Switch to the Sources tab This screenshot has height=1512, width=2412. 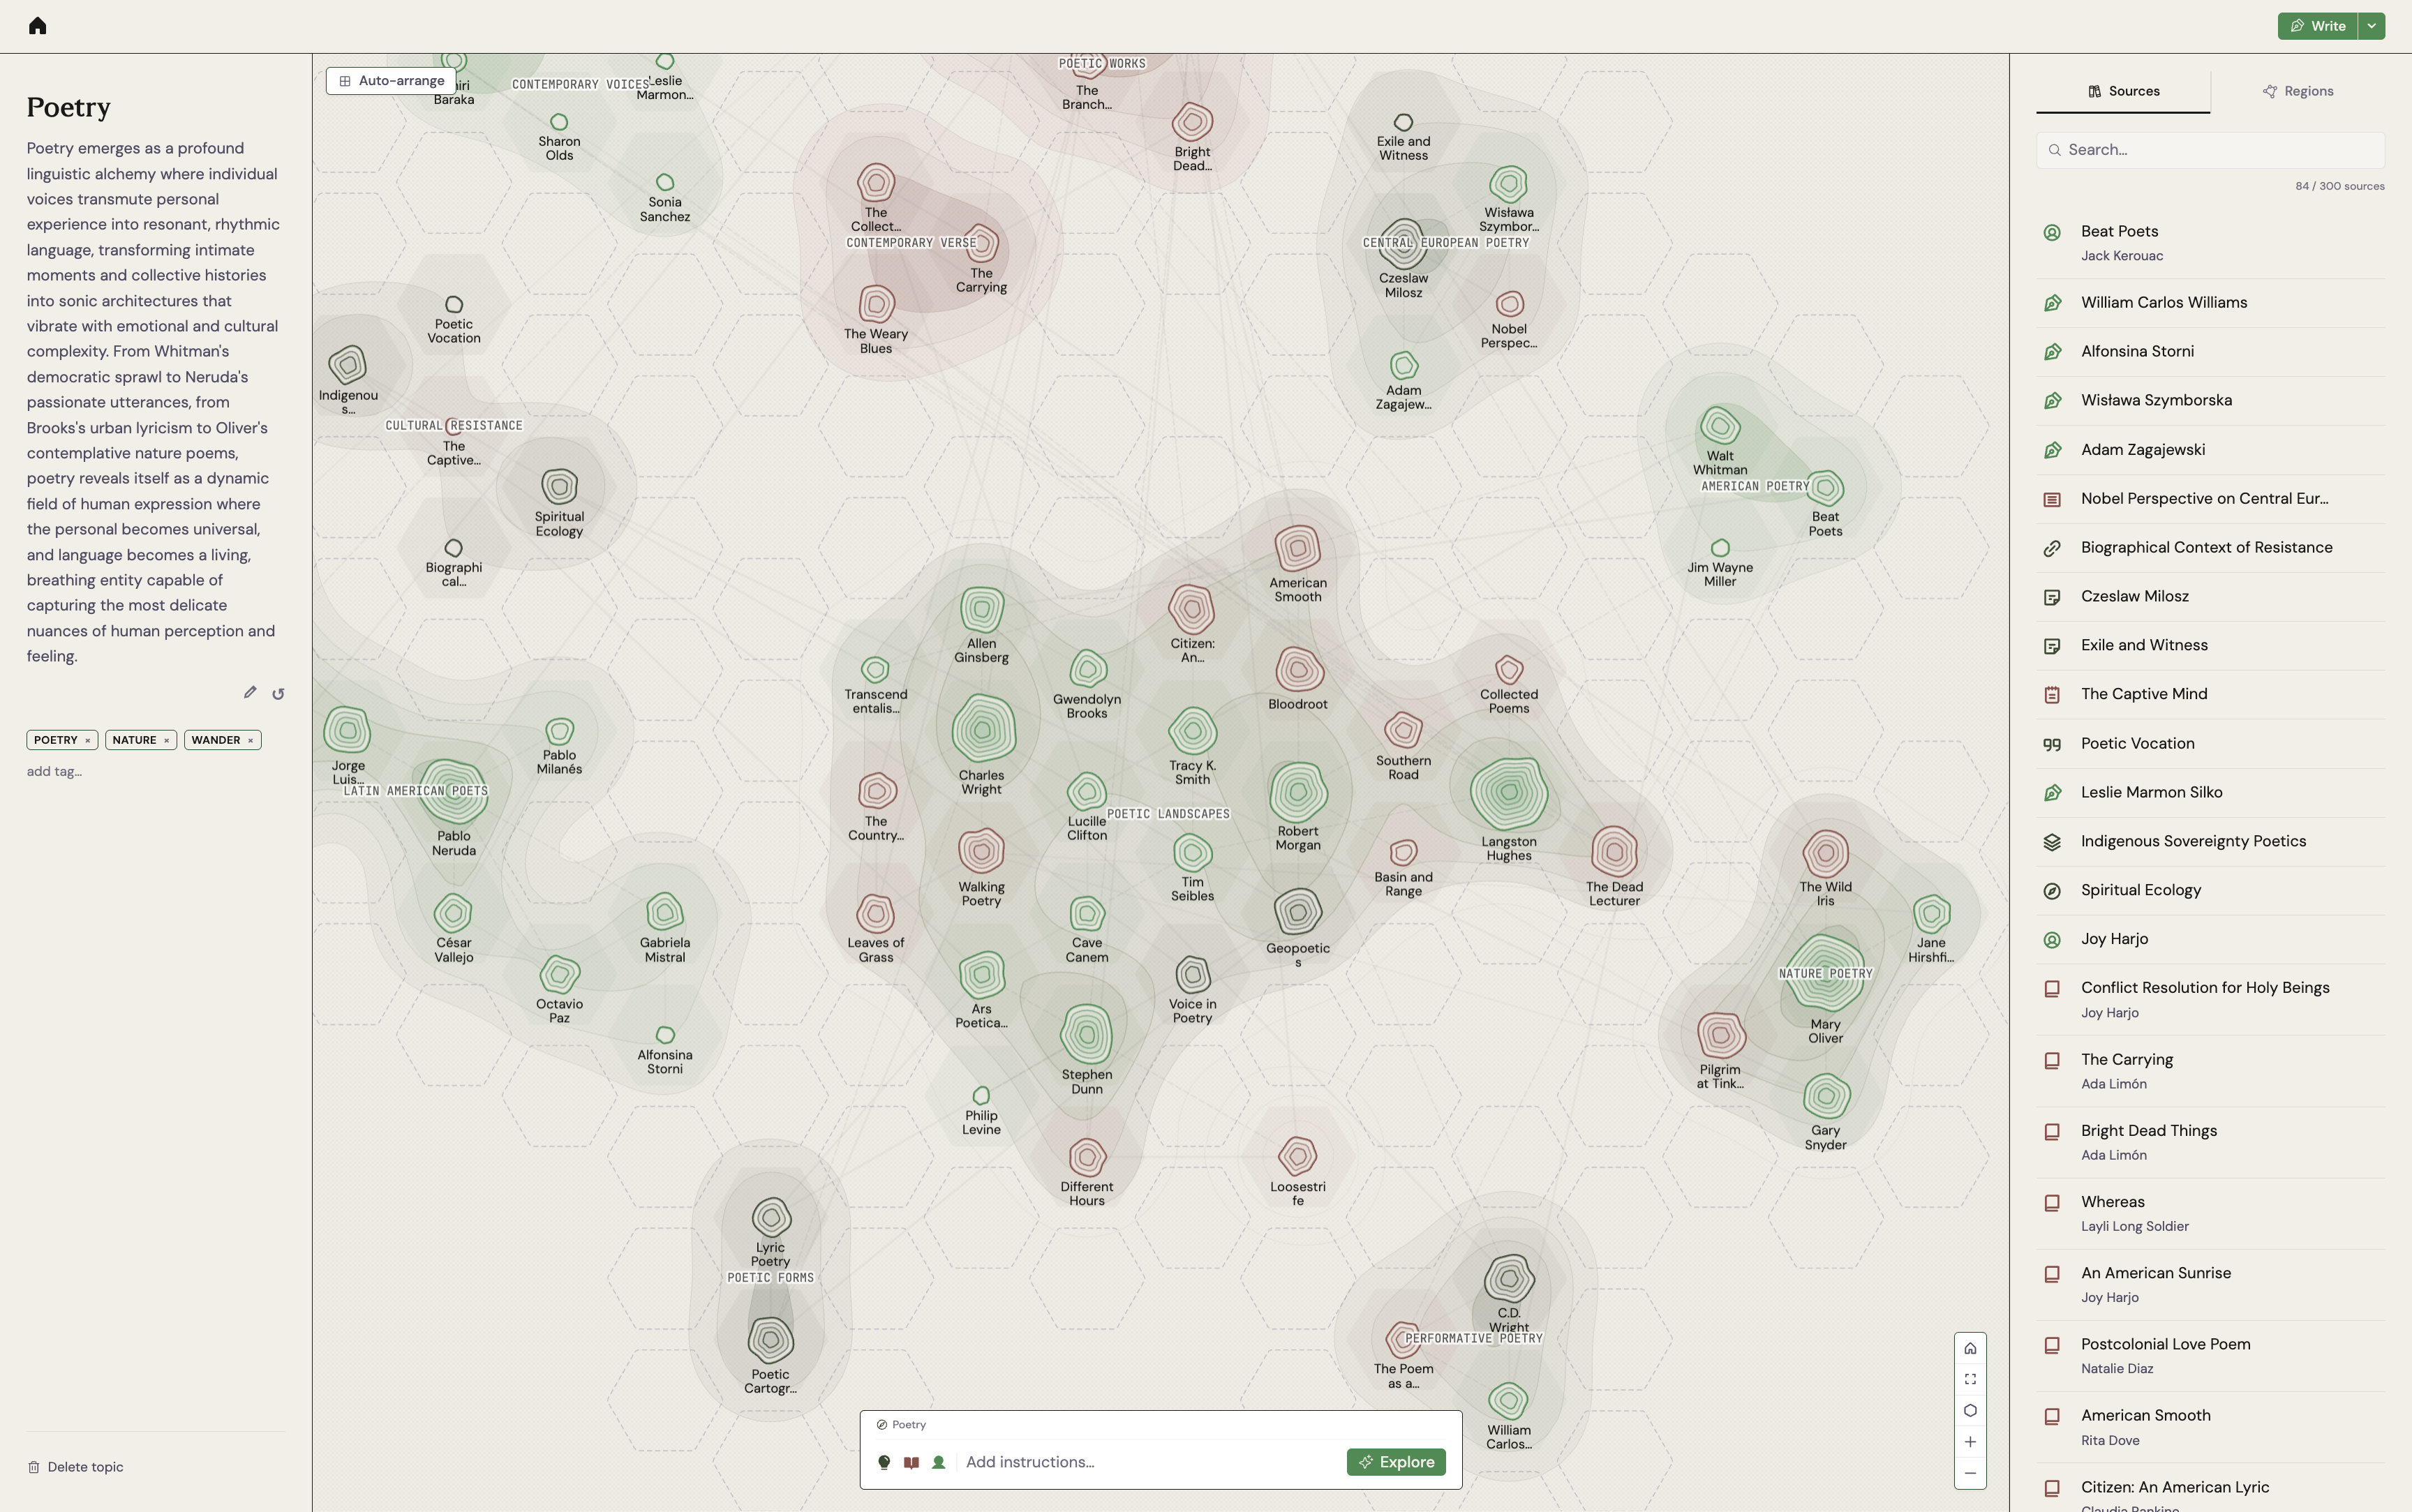pos(2123,91)
